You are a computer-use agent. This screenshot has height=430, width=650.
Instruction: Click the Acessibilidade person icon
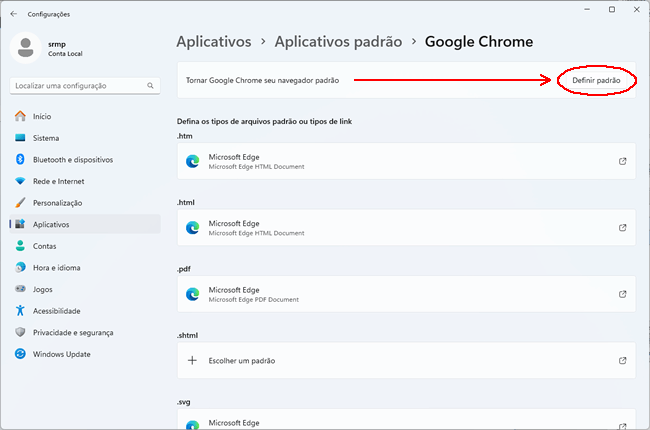click(20, 310)
